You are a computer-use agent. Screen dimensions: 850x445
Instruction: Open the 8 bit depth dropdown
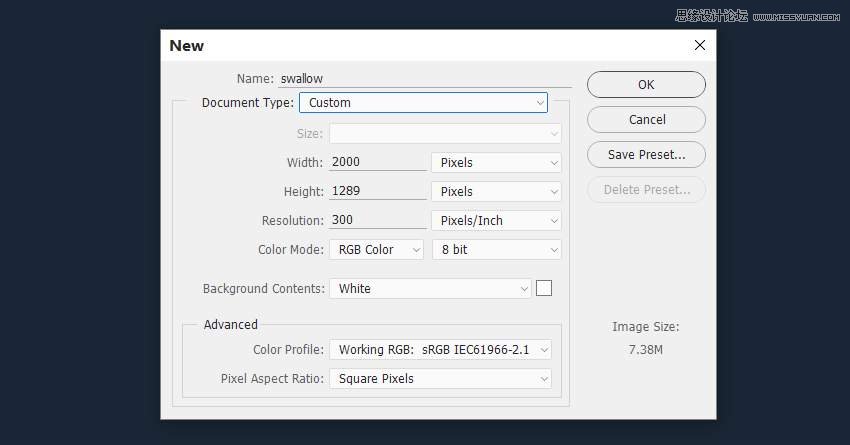[496, 249]
